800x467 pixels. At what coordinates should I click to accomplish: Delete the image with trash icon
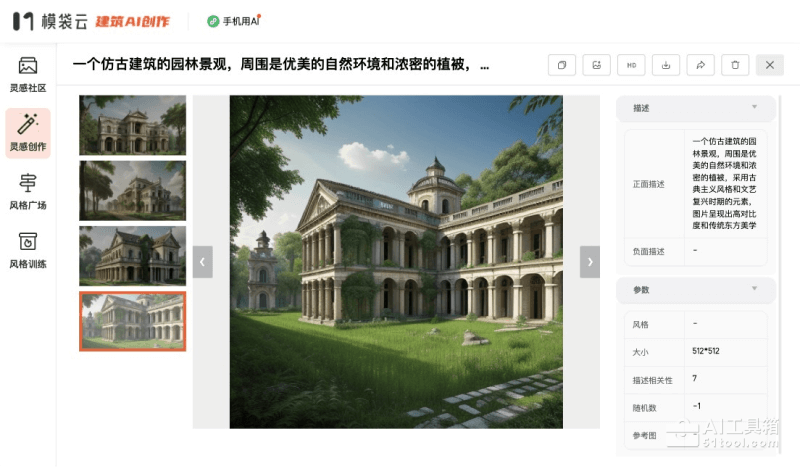coord(735,65)
